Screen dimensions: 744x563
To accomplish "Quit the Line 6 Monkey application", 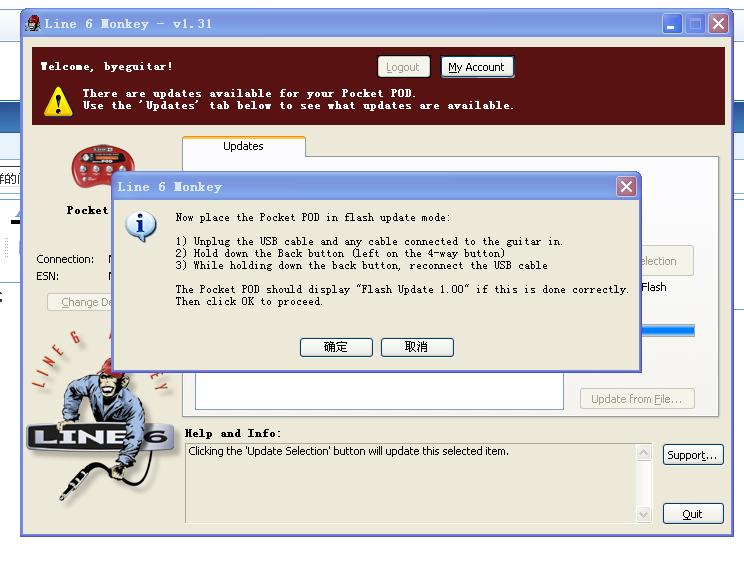I will pos(692,514).
